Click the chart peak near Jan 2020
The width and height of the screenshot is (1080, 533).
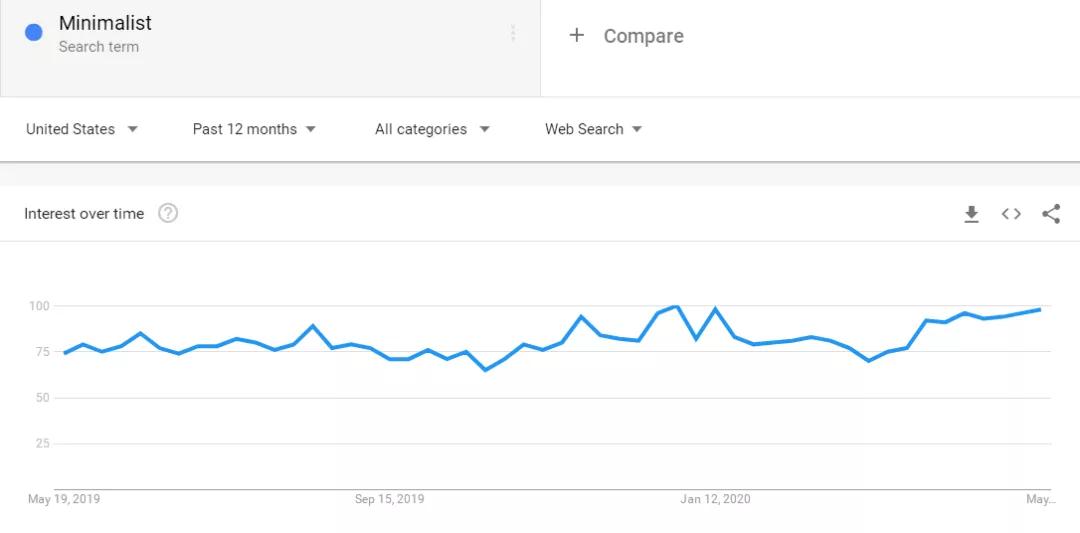(x=677, y=306)
